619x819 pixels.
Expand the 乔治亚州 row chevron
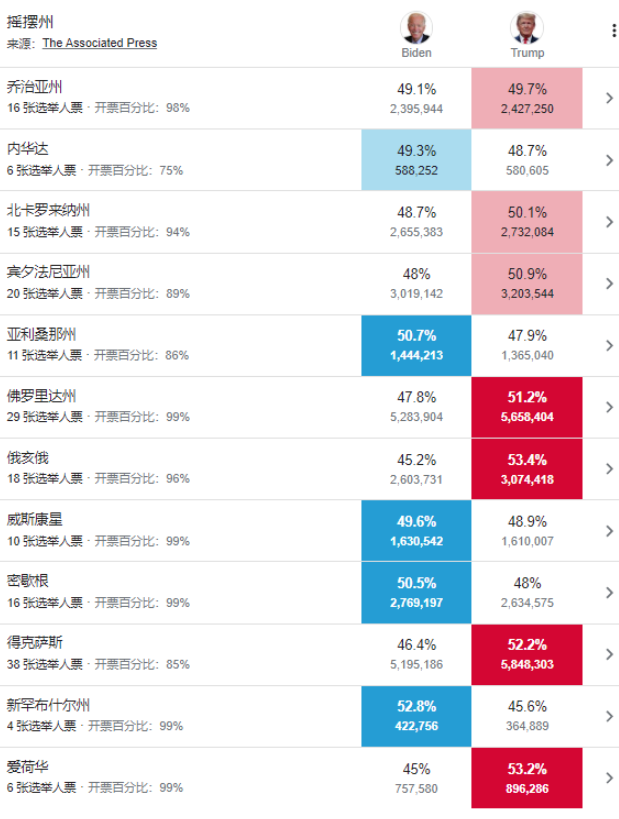609,98
